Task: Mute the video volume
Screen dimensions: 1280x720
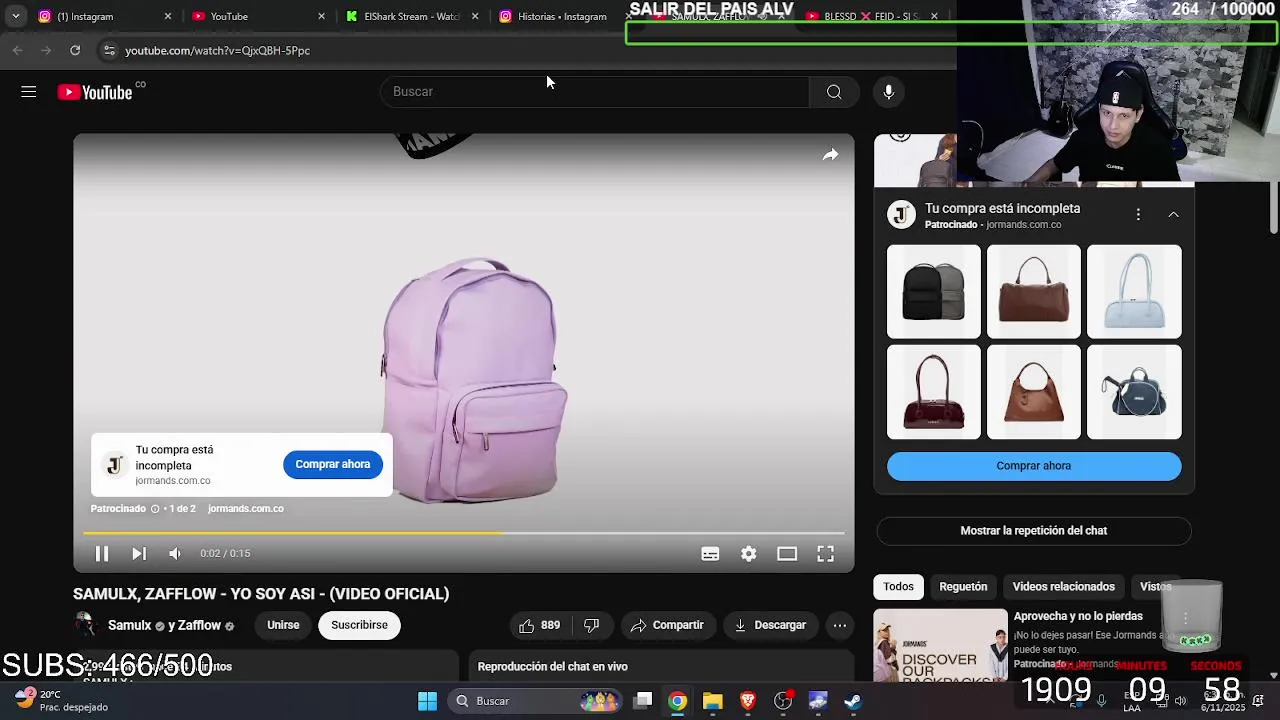Action: (175, 554)
